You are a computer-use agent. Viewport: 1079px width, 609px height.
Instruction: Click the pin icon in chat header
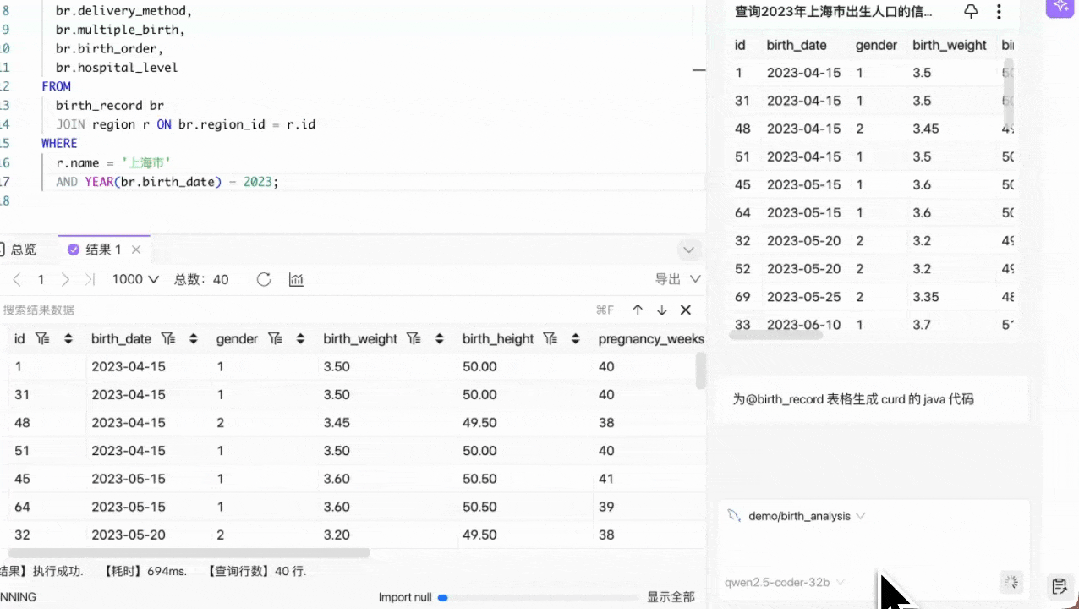click(x=971, y=11)
